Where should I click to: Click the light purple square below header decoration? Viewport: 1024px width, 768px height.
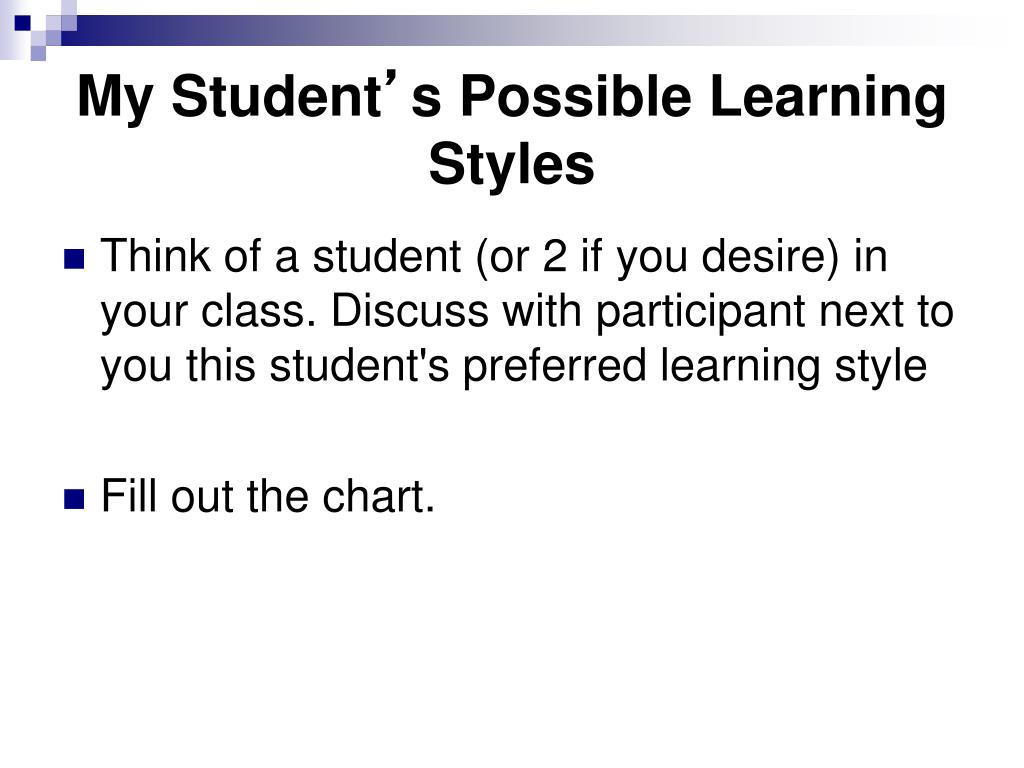(38, 53)
